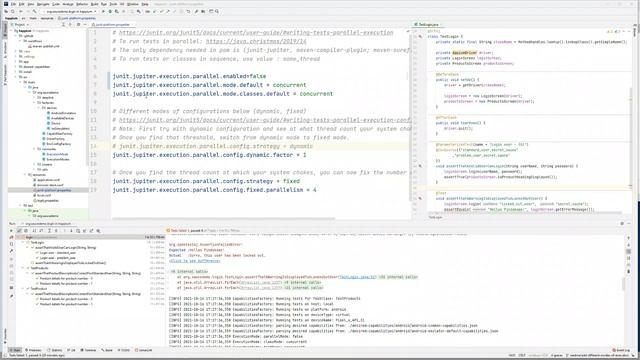Open Run panel settings gear
Viewport: 640px width, 360px height.
tap(622, 223)
